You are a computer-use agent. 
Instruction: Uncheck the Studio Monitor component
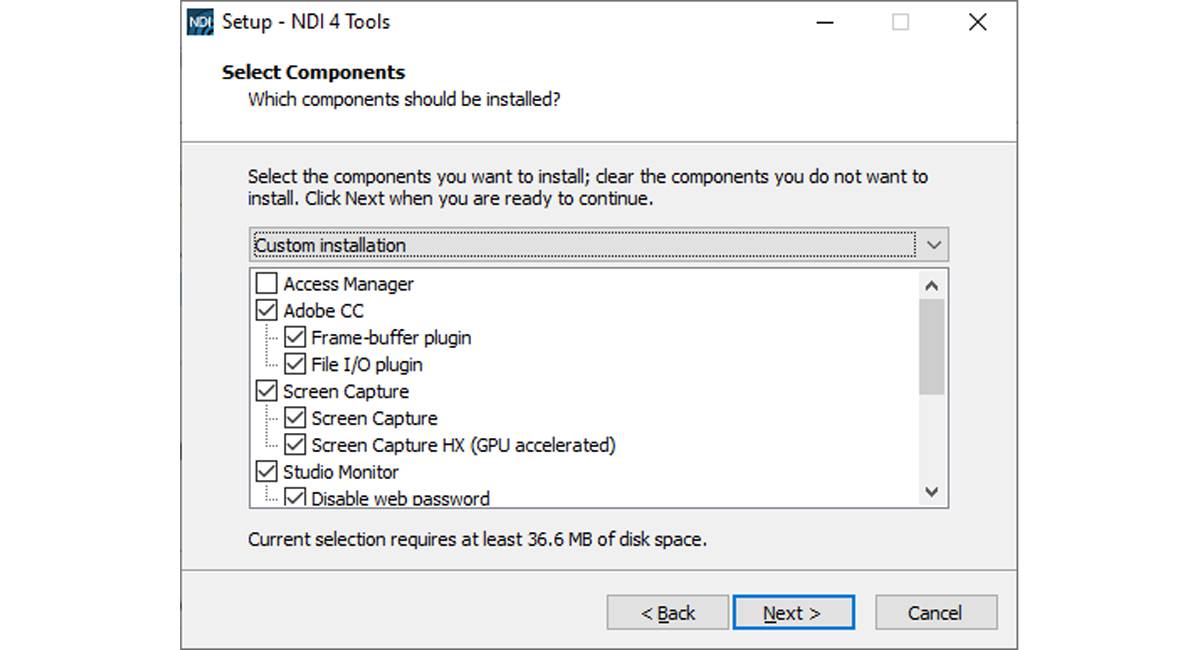267,472
